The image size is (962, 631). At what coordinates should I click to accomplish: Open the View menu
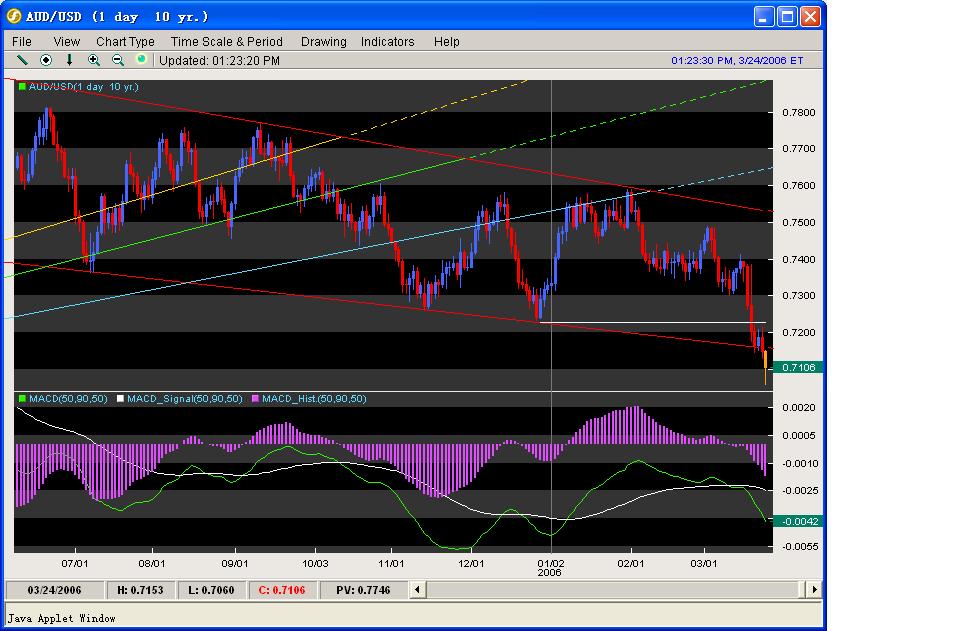(67, 41)
